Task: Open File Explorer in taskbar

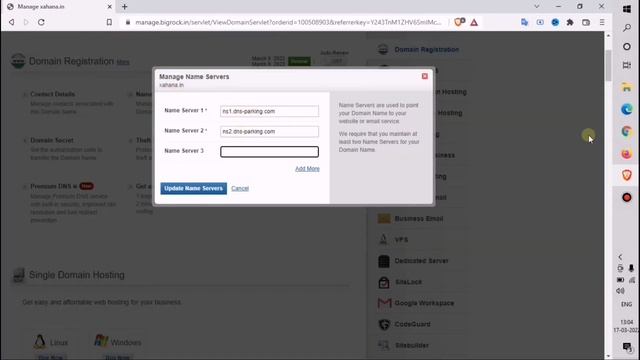Action: point(627,87)
